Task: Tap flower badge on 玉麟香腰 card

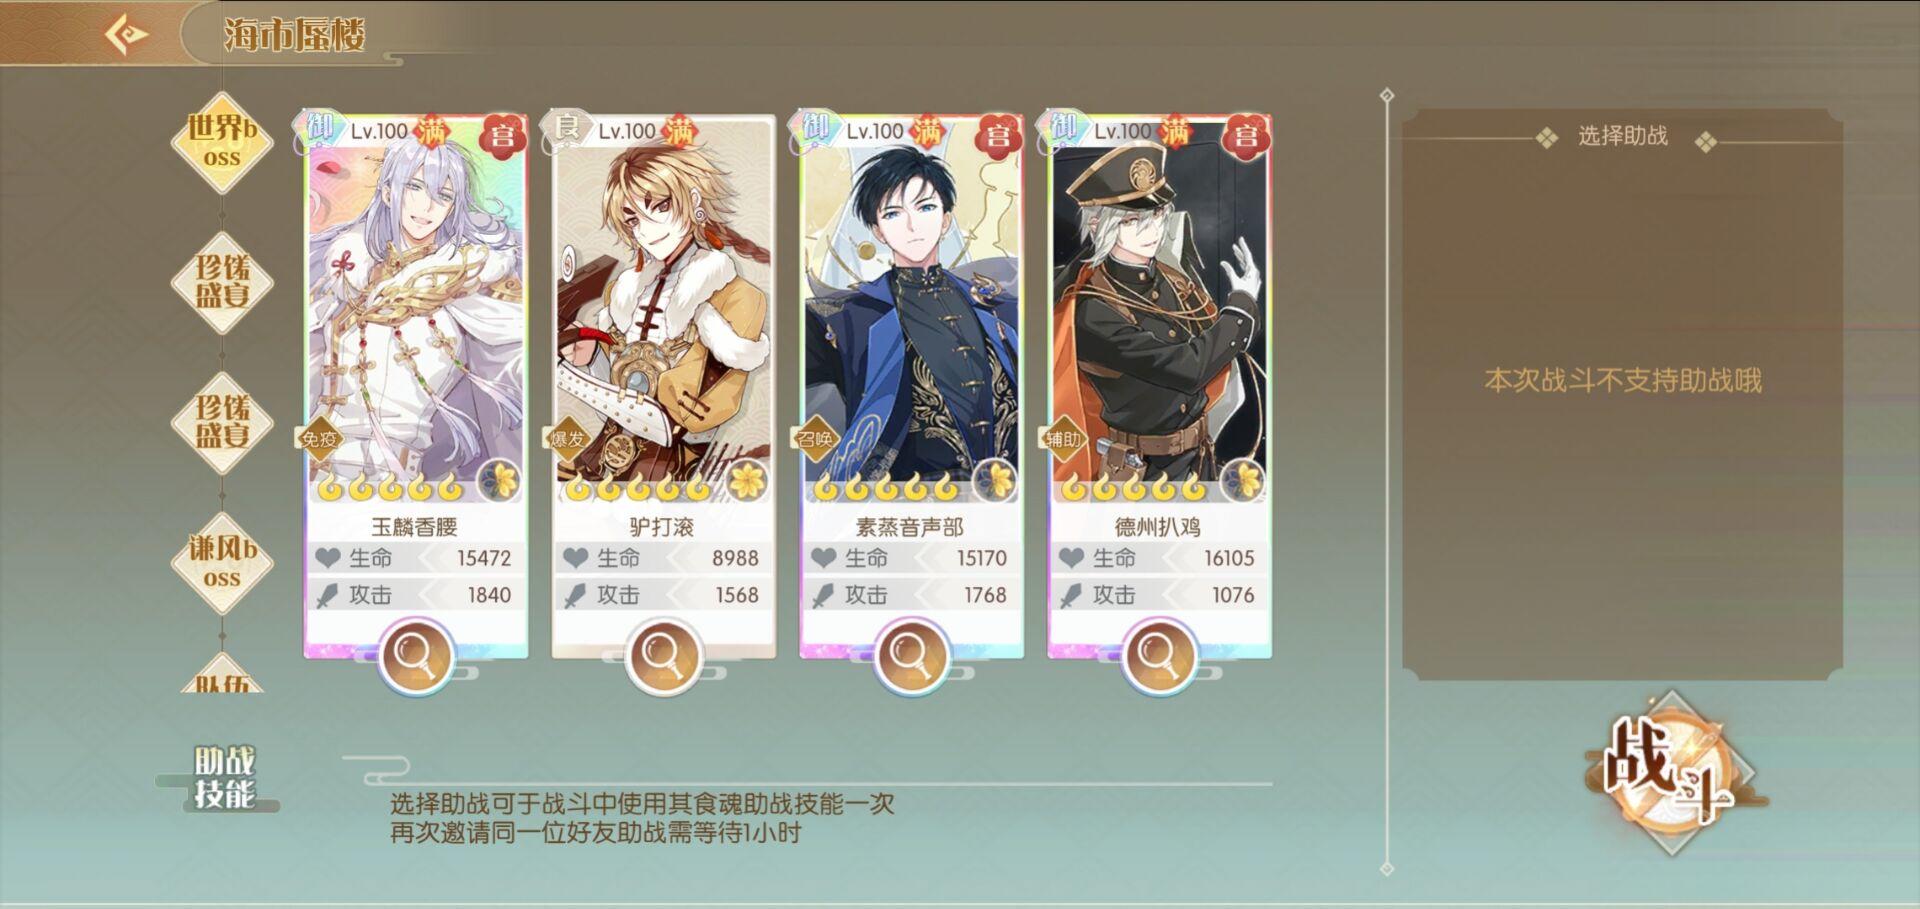Action: [x=499, y=481]
